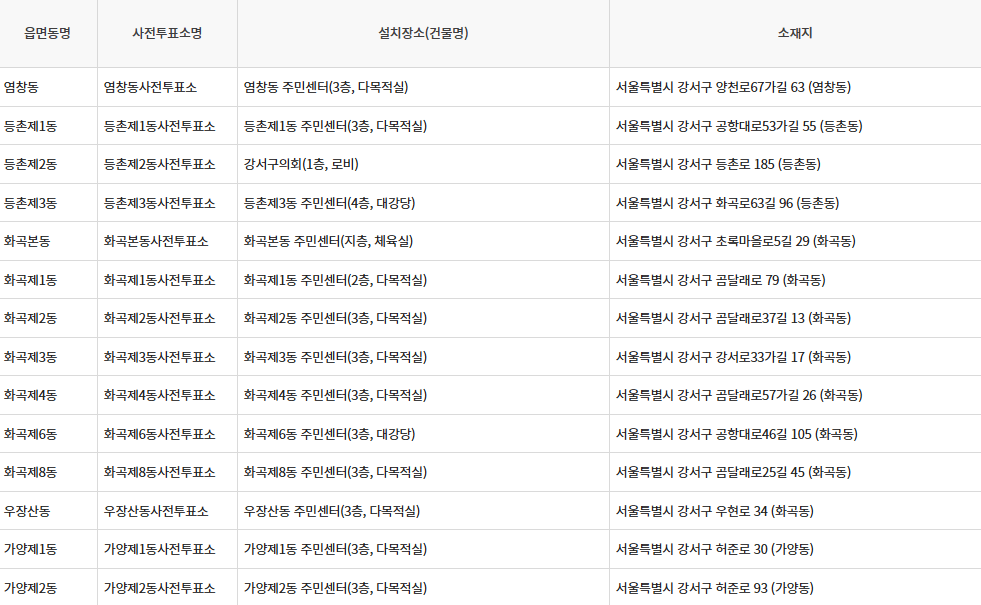Click the 소재지 column header
Viewport: 981px width, 605px height.
(x=795, y=33)
